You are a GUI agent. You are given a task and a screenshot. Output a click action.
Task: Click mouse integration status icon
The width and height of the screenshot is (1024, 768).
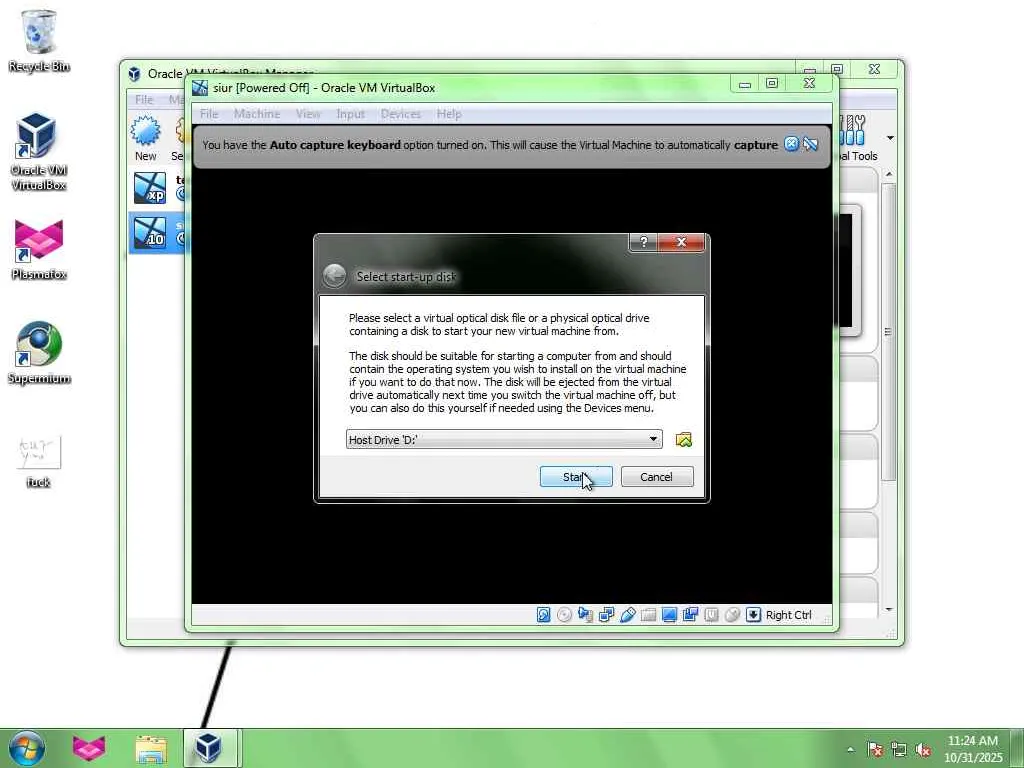732,615
